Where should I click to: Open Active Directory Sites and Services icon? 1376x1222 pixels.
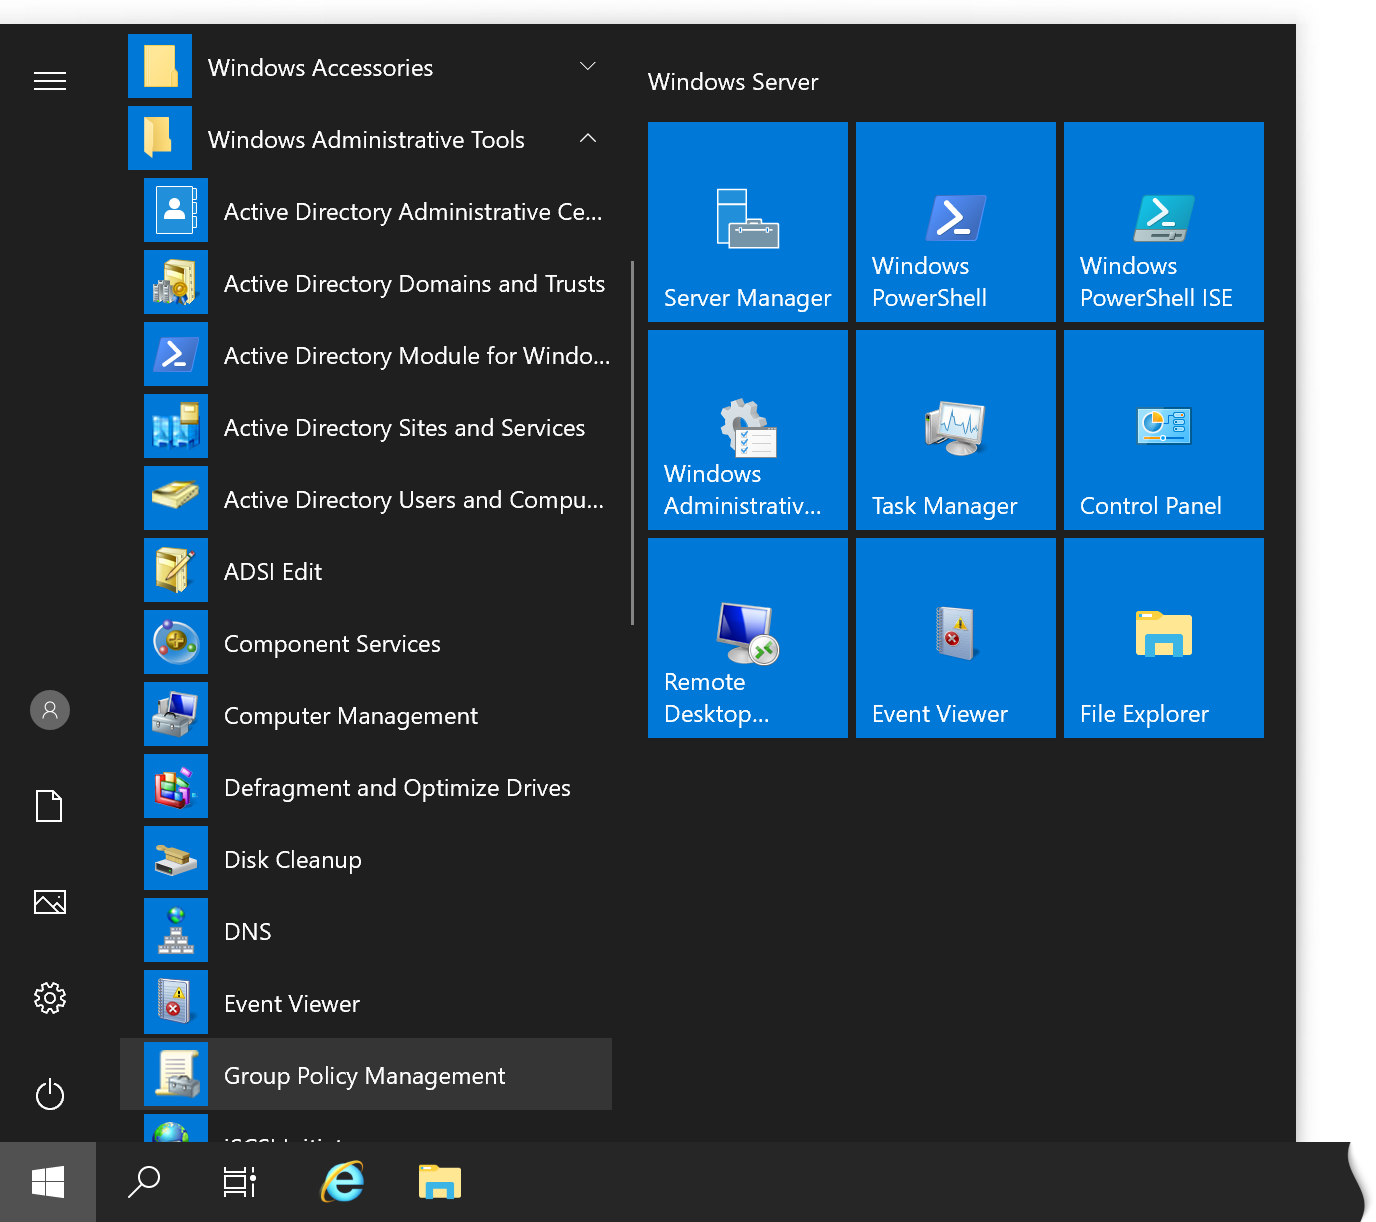click(x=176, y=426)
